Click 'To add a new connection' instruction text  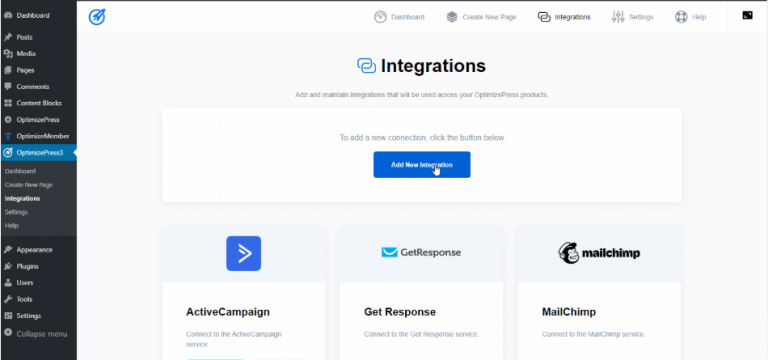(x=422, y=138)
